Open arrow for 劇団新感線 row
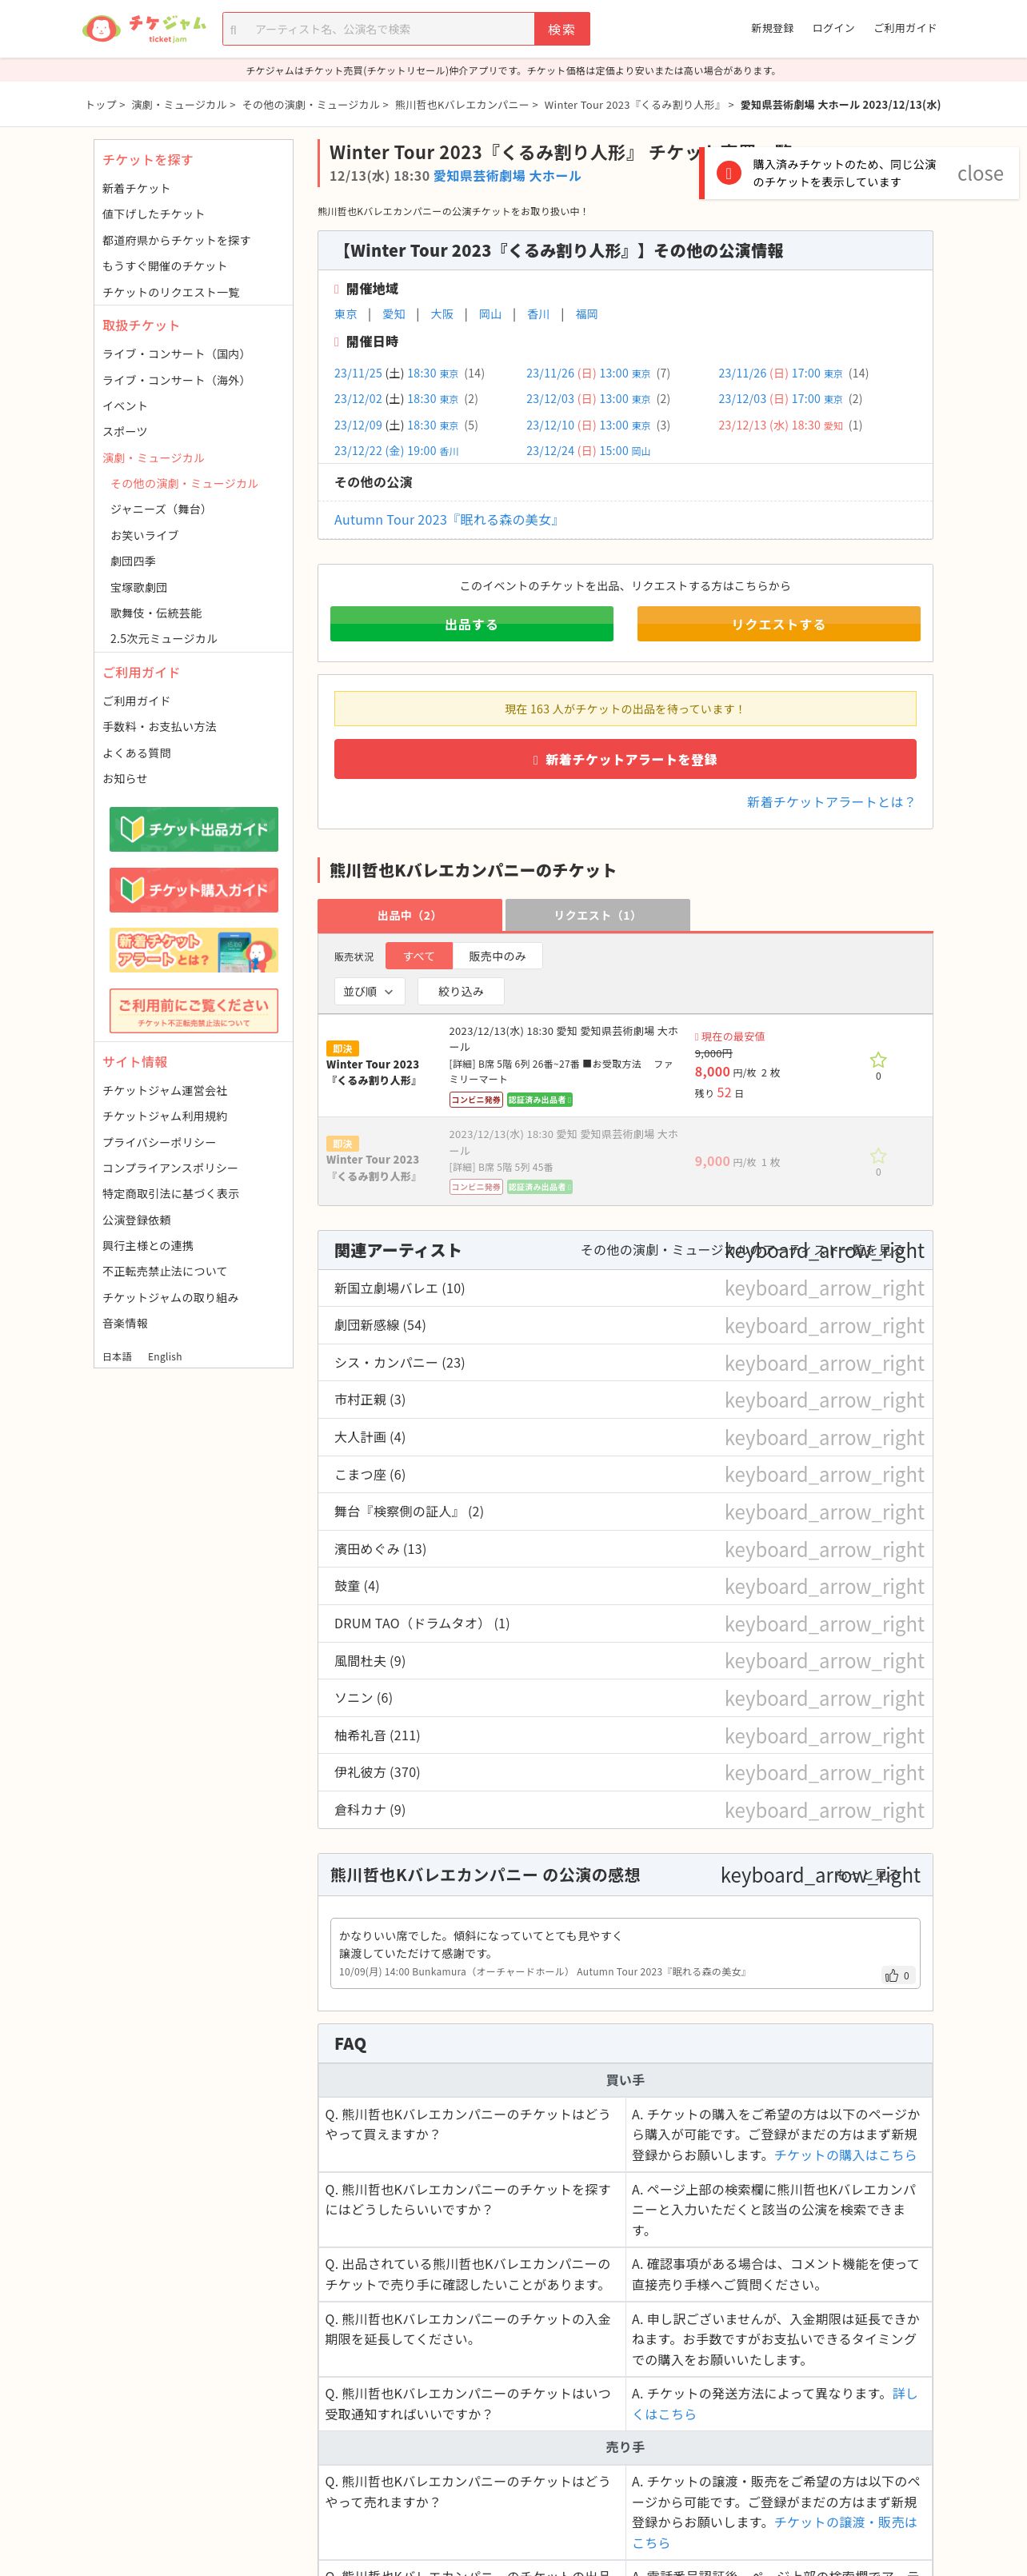 [x=824, y=1325]
